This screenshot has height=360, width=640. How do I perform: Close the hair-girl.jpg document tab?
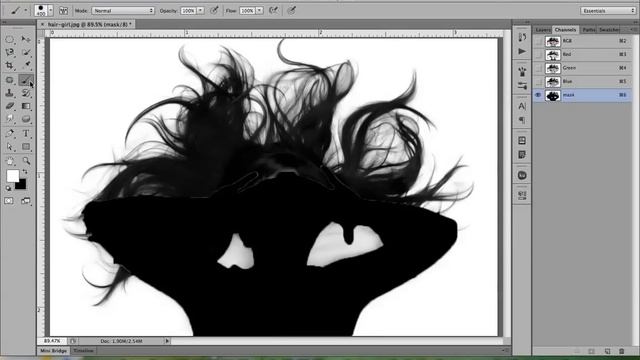point(42,24)
